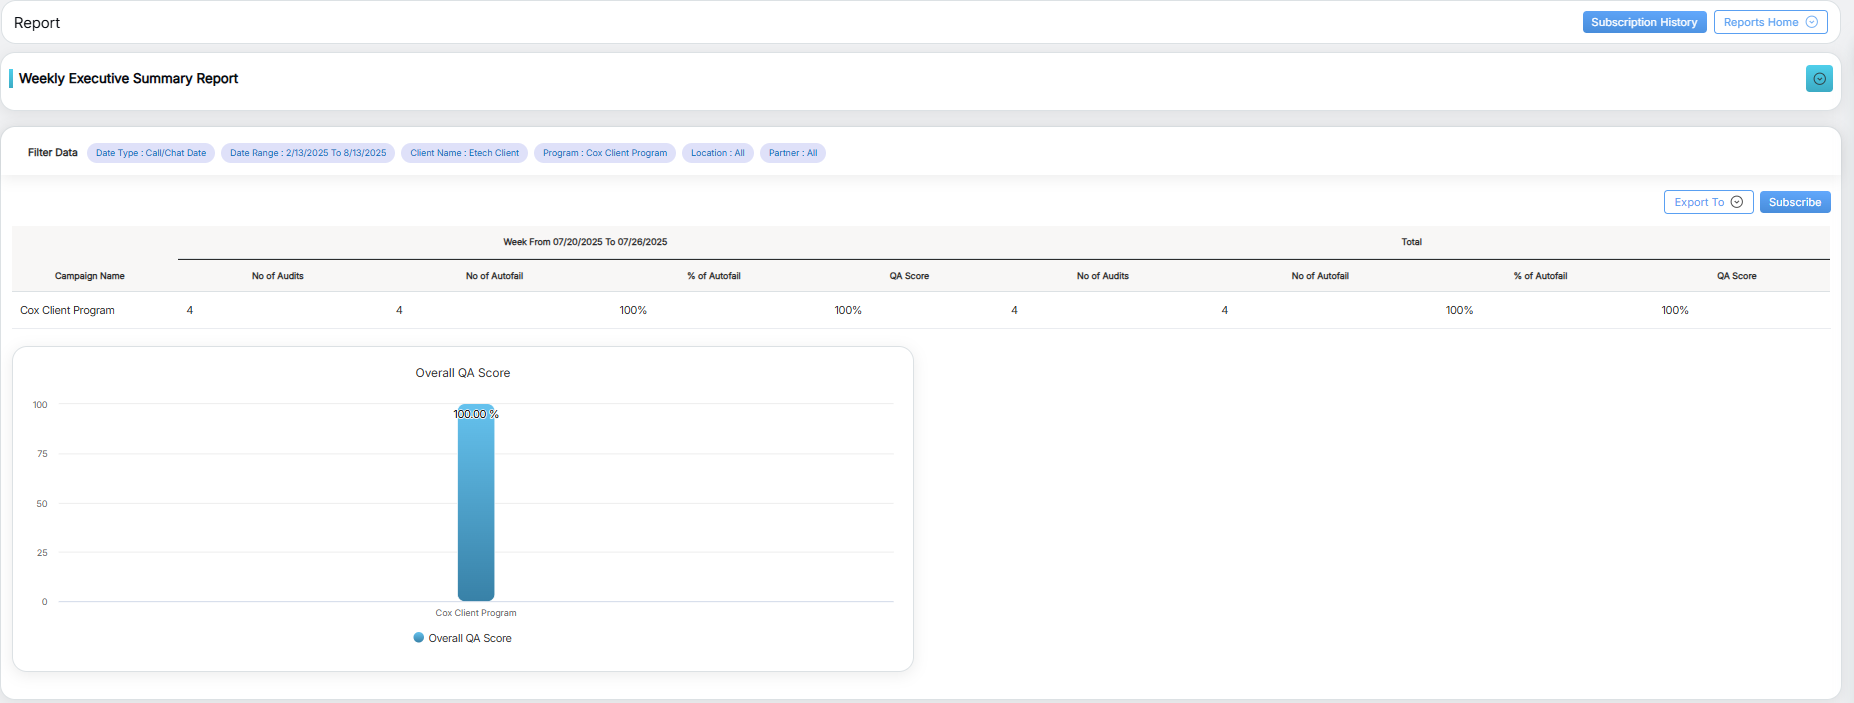Click the blue Overall QA Score bar
Viewport: 1854px width, 703px height.
(x=476, y=510)
